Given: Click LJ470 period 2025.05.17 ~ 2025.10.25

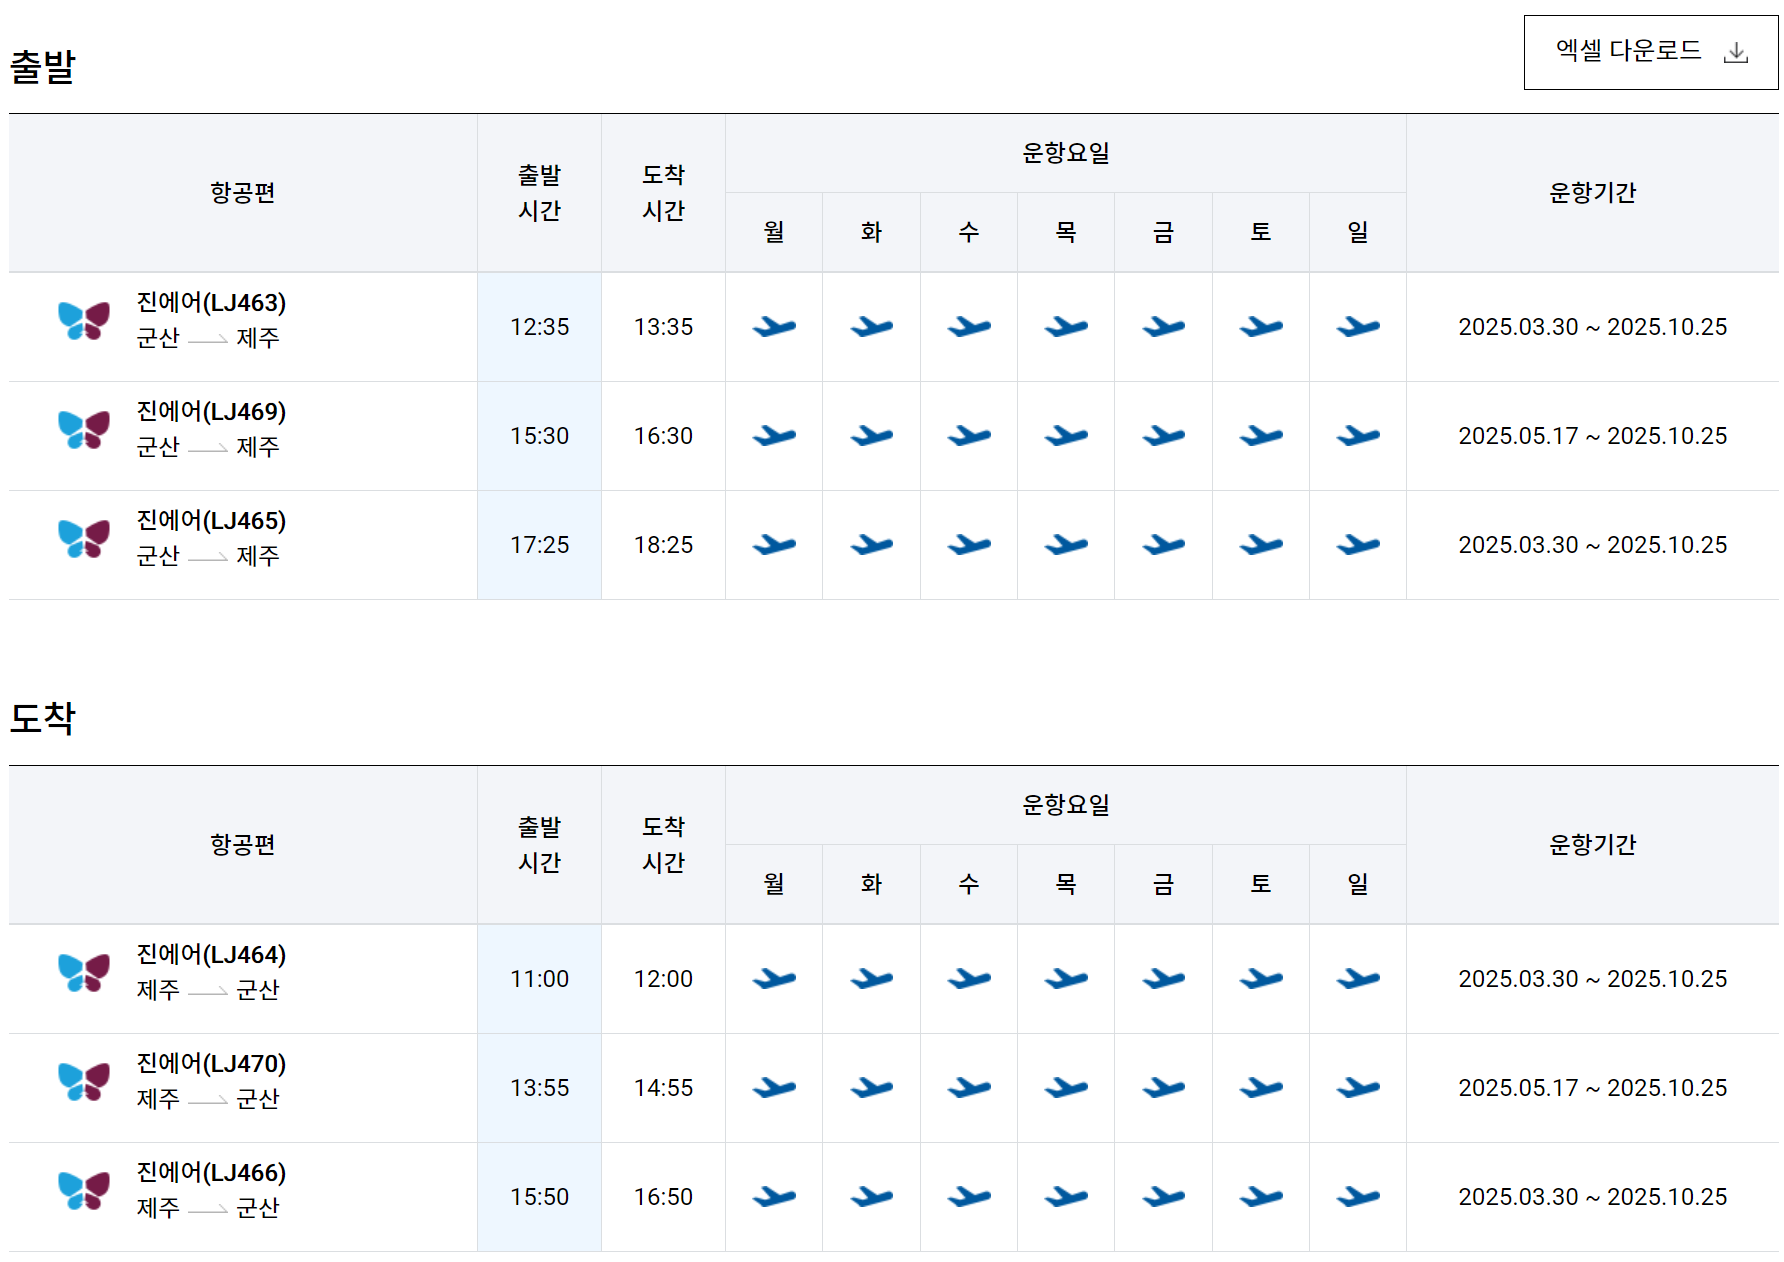Looking at the screenshot, I should point(1592,1088).
